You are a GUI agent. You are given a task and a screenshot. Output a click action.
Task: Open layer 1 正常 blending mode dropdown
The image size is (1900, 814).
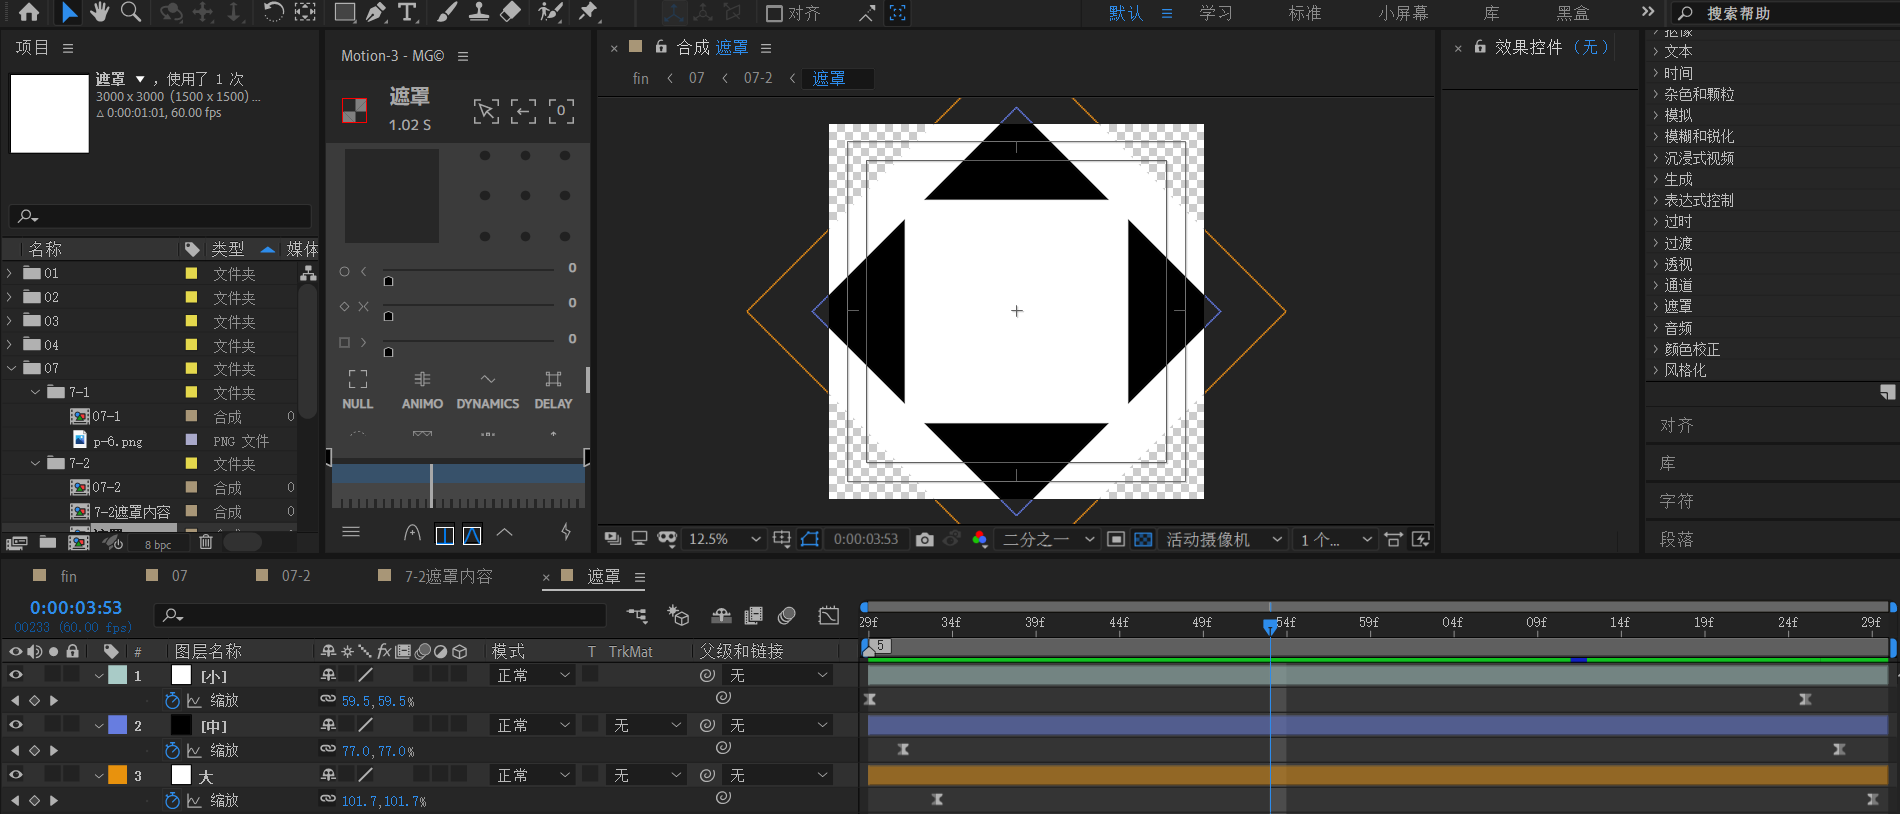[534, 675]
